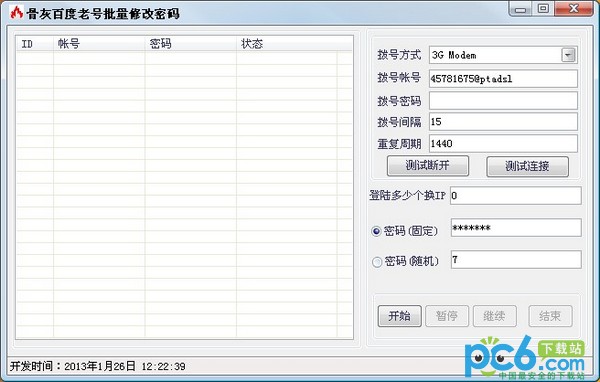600x382 pixels.
Task: Click the random password length field showing 7
Action: pyautogui.click(x=516, y=260)
